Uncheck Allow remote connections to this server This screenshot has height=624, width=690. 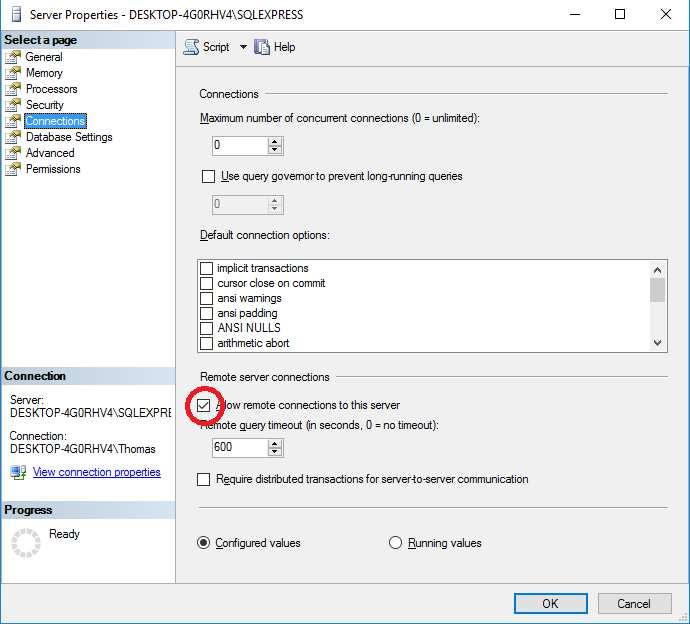[x=203, y=405]
